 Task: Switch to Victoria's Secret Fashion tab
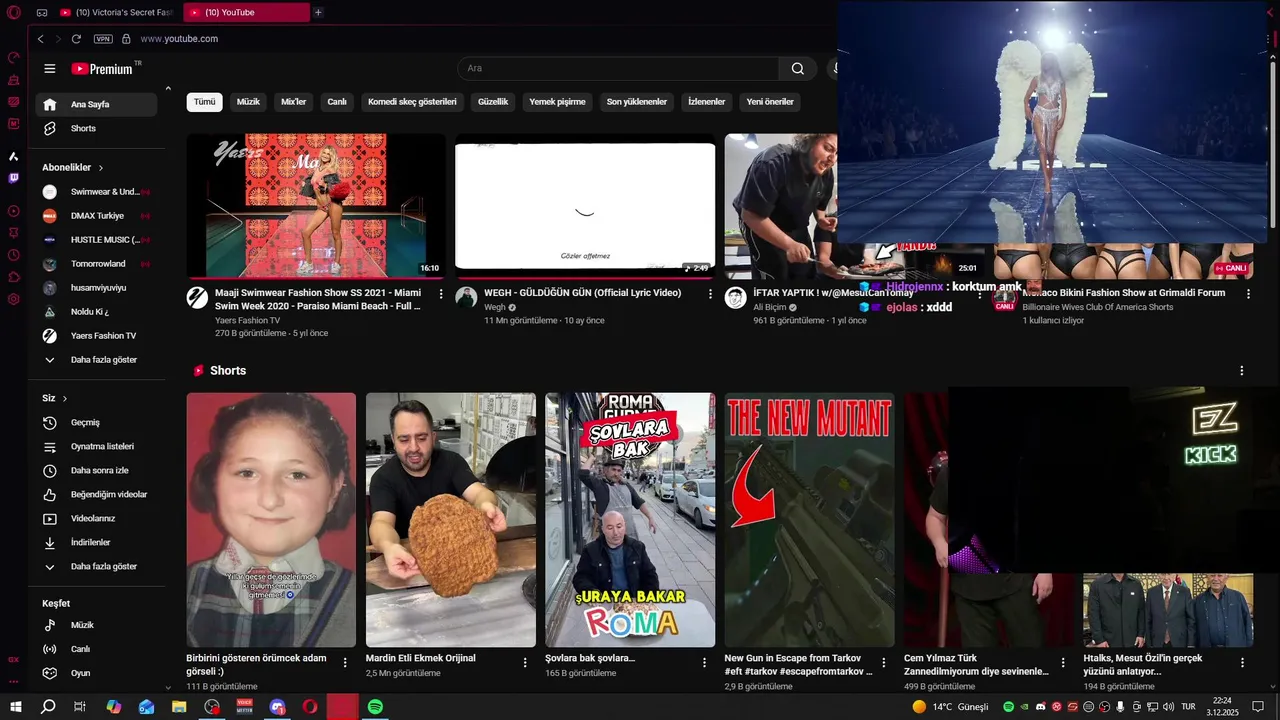tap(117, 12)
